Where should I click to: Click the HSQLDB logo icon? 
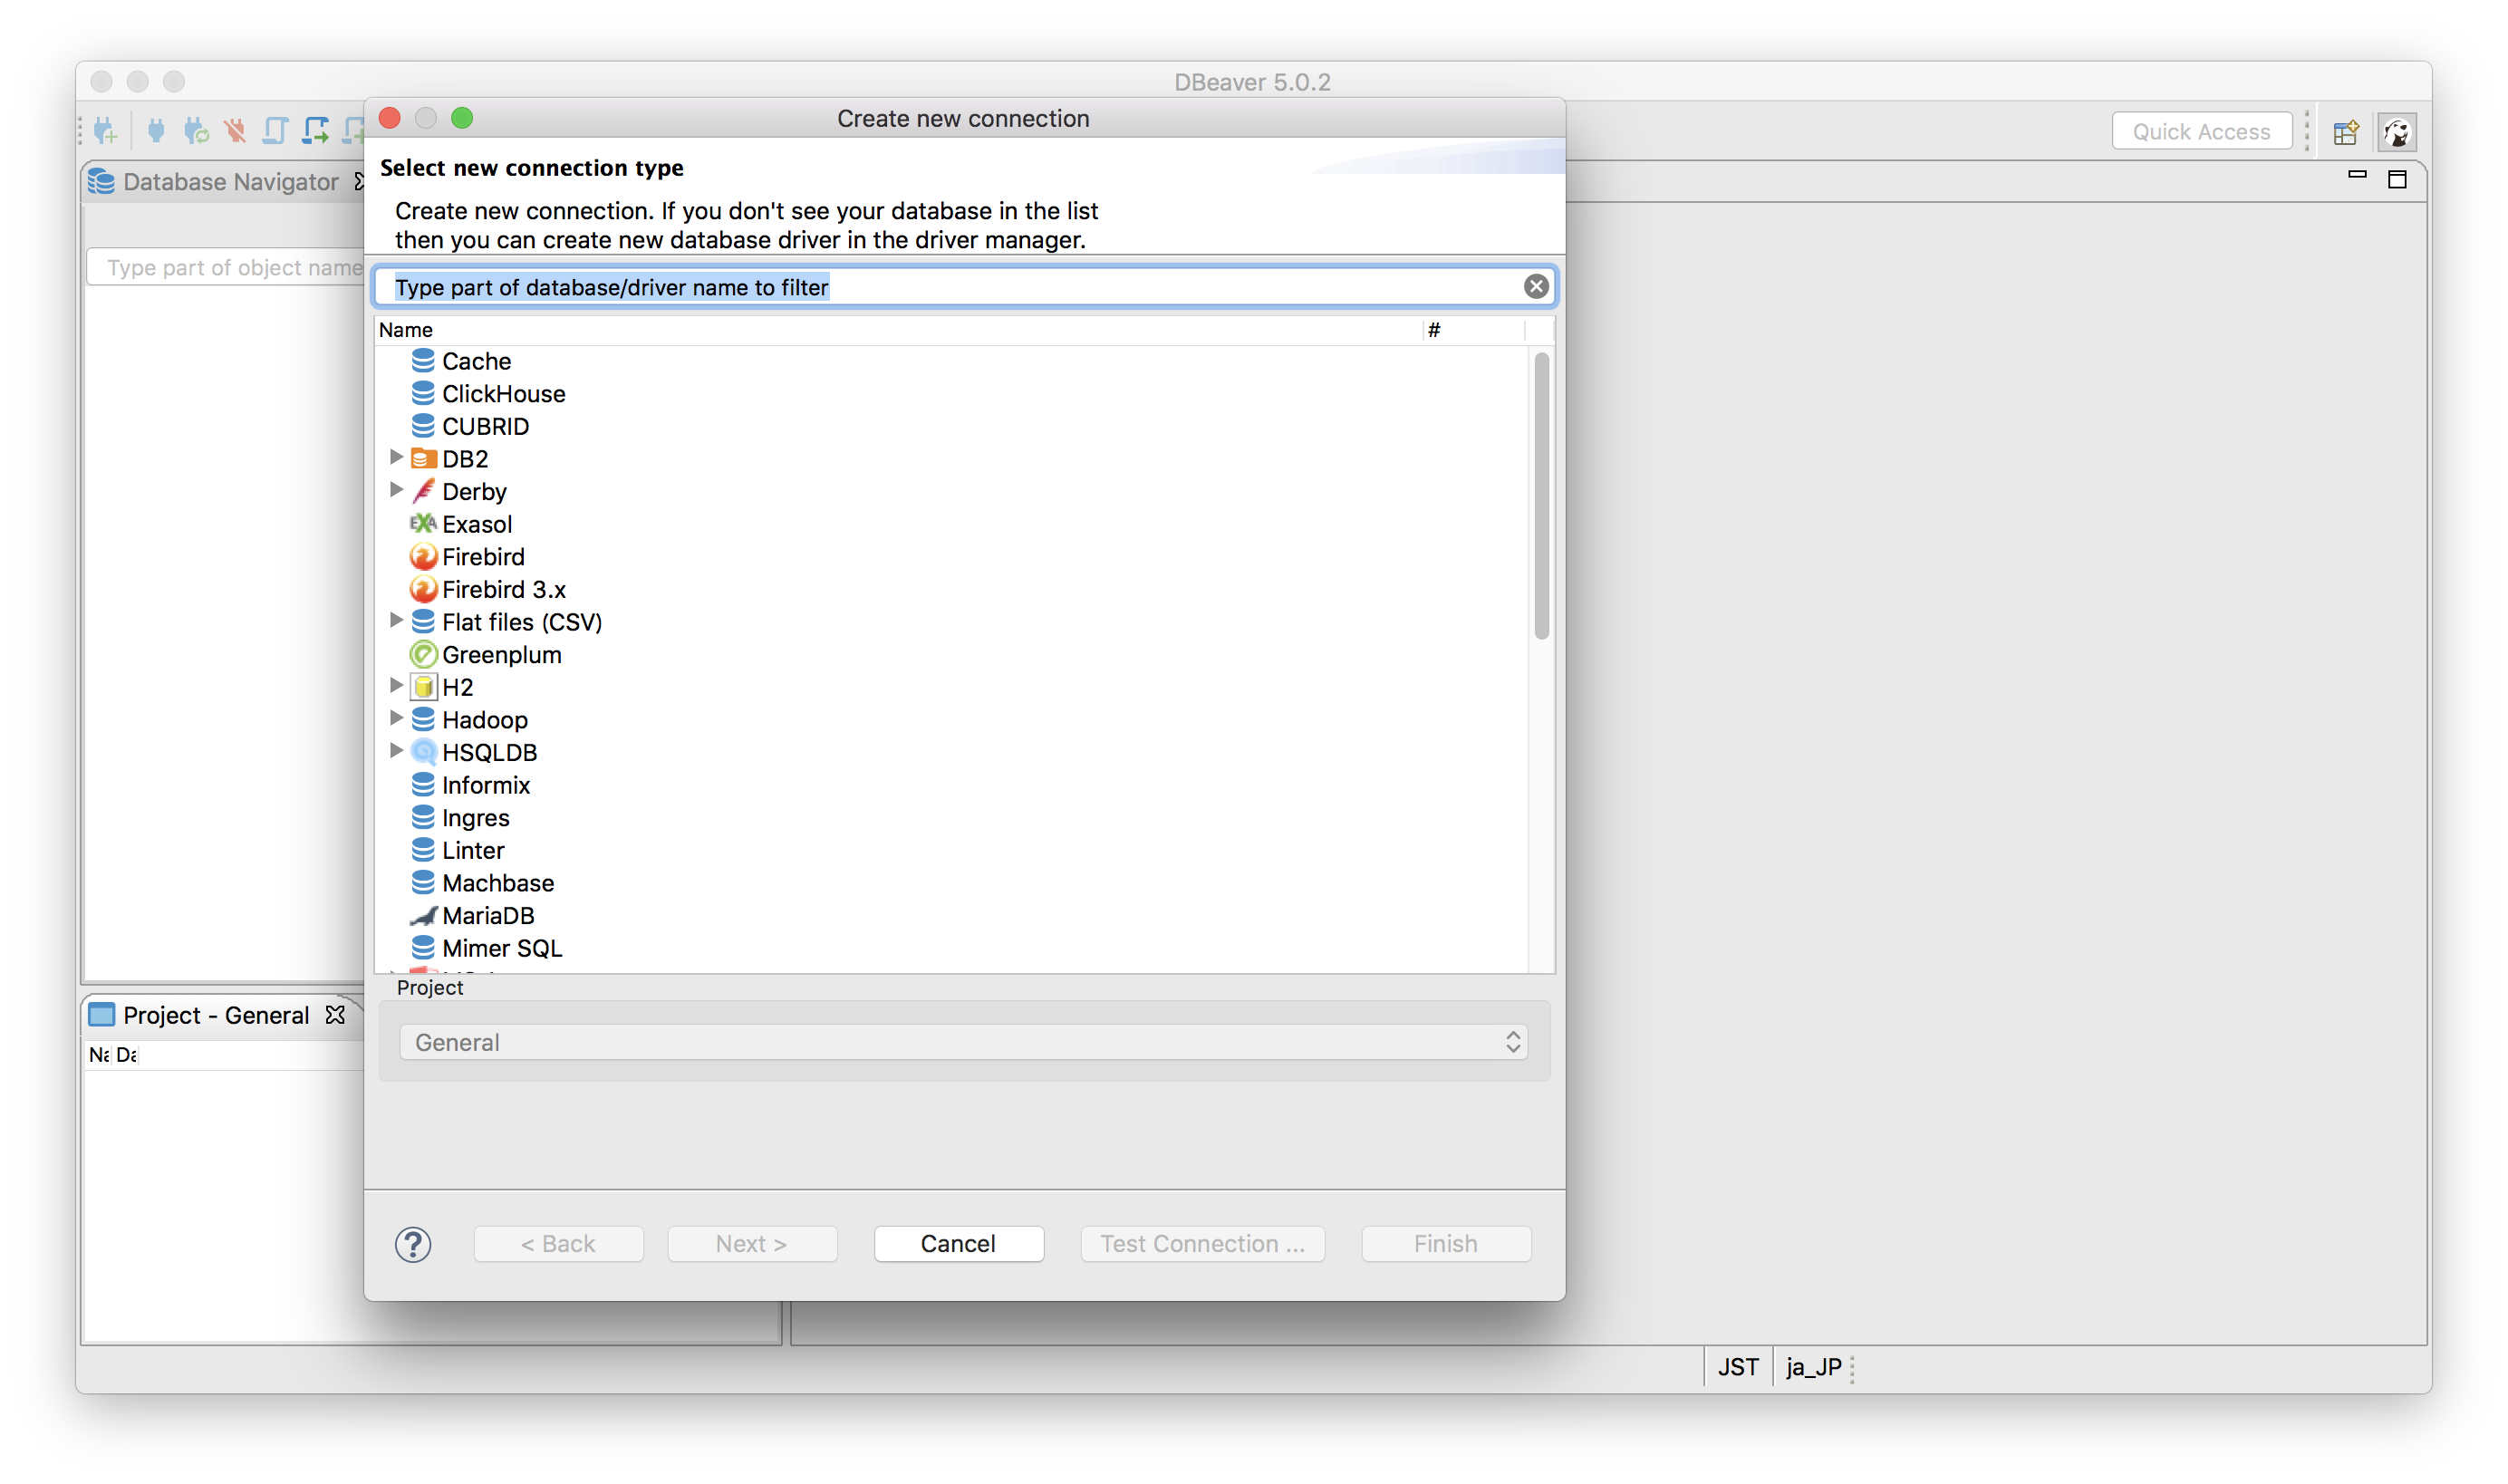(423, 752)
